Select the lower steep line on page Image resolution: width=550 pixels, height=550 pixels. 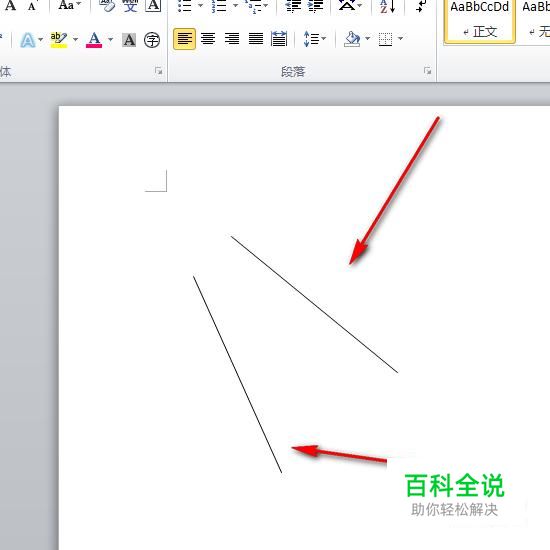click(x=237, y=374)
